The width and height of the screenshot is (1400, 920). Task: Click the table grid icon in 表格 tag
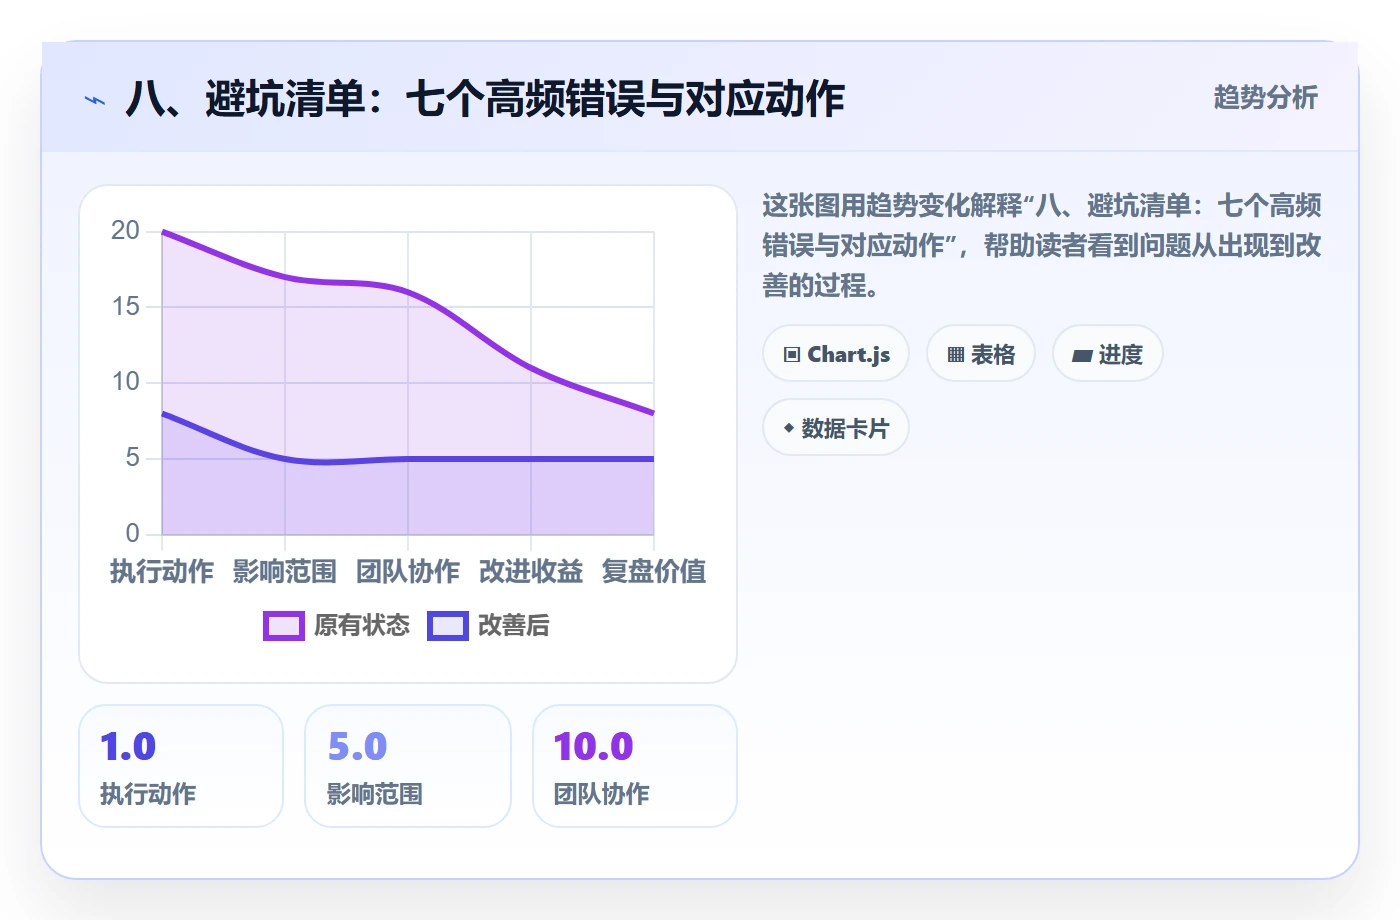(956, 355)
